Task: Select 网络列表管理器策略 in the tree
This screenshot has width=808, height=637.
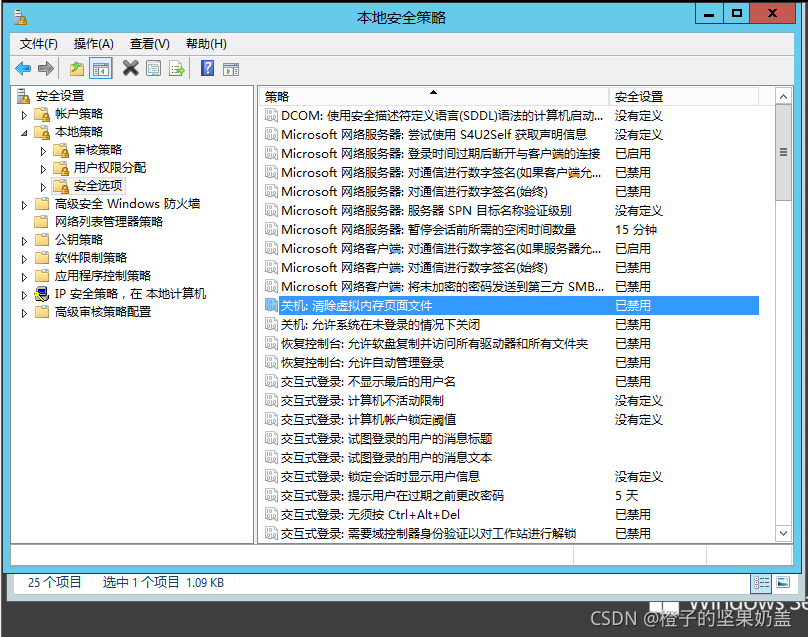Action: tap(109, 222)
